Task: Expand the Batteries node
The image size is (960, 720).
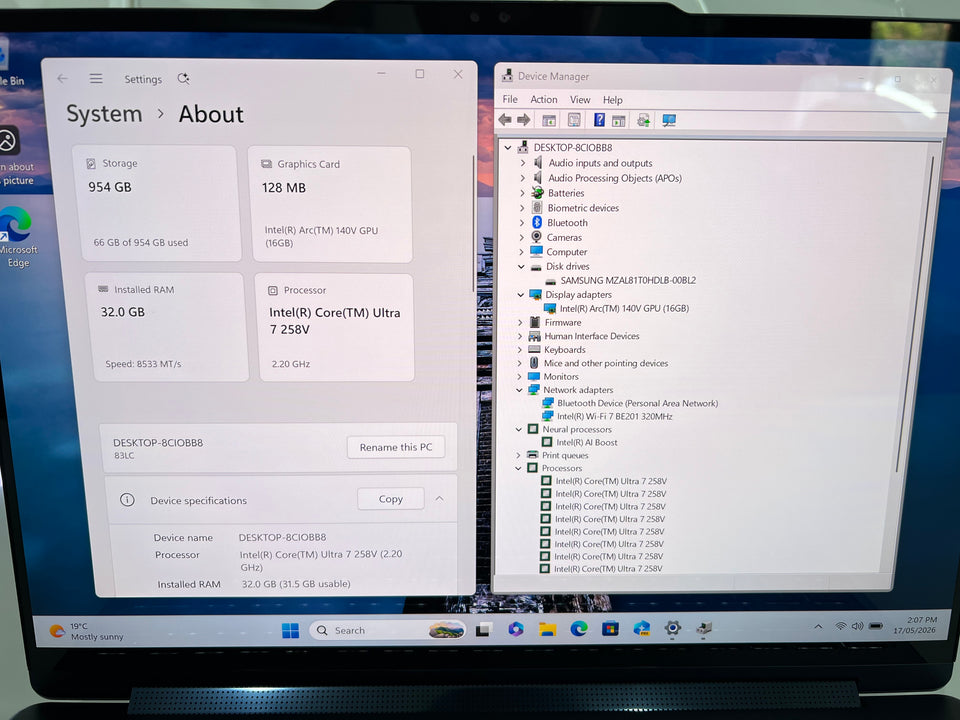Action: pos(522,193)
